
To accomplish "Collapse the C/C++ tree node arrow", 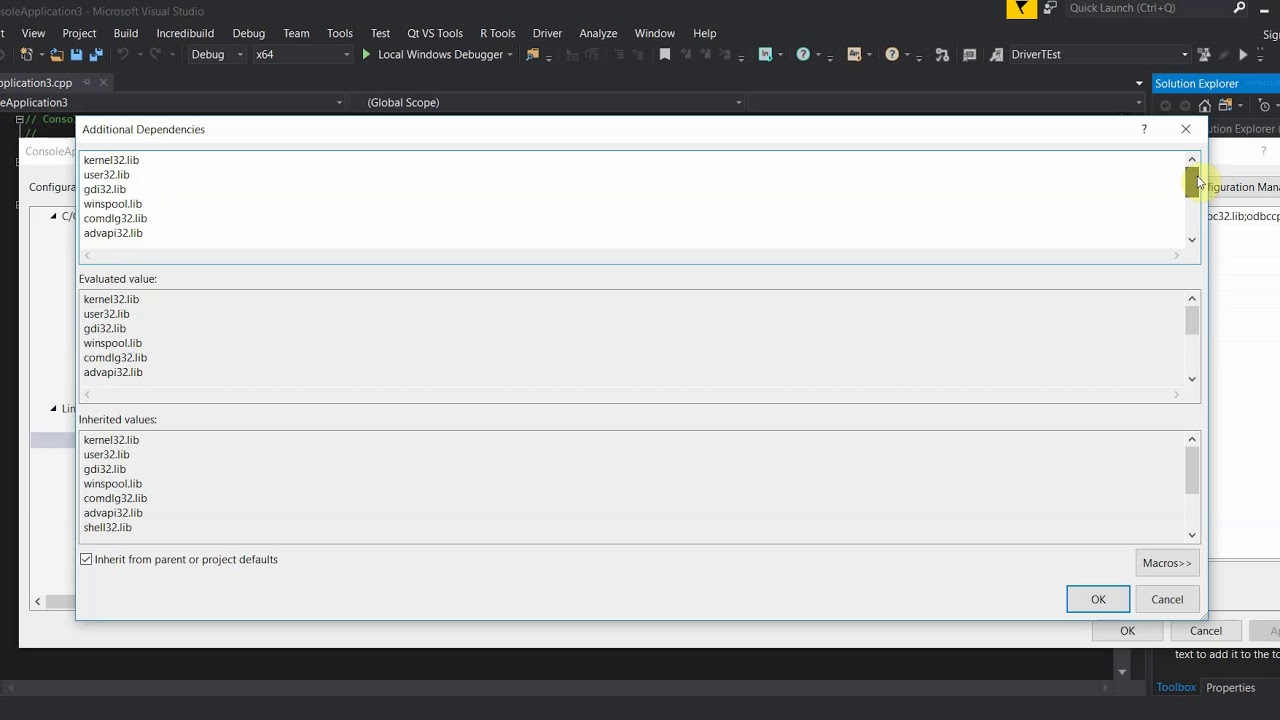I will click(54, 216).
